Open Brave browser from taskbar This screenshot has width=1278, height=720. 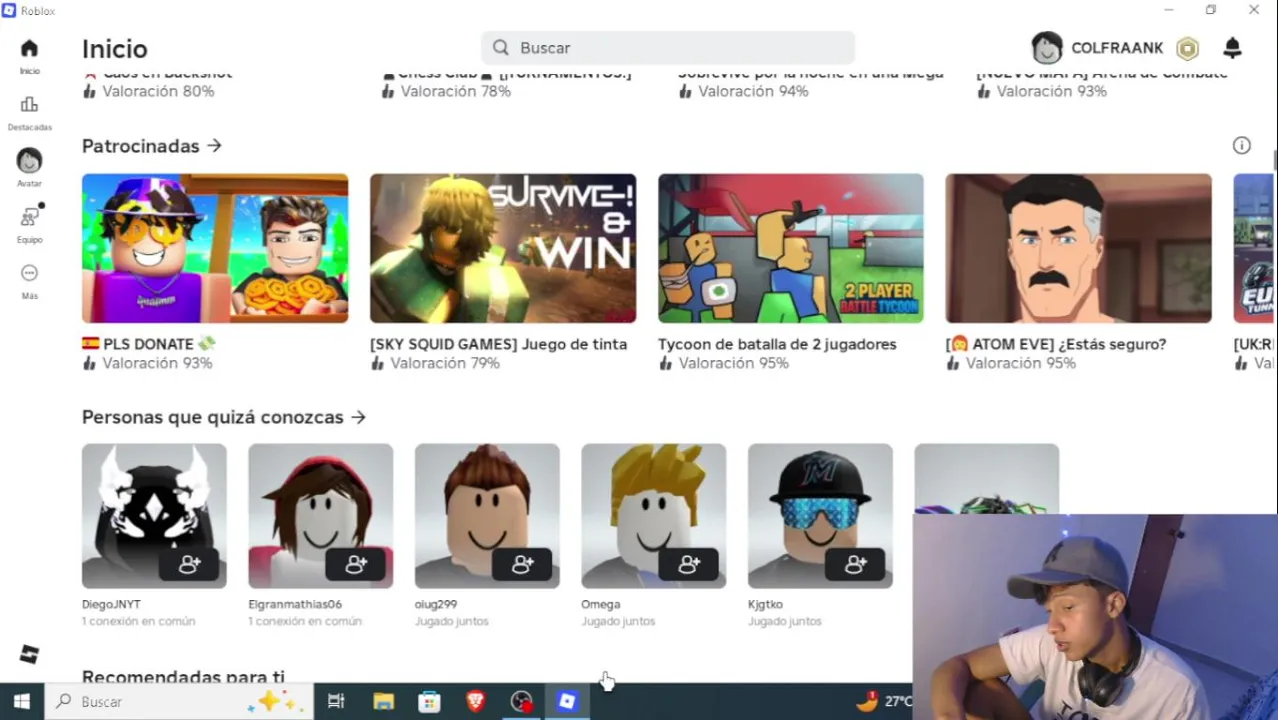(x=475, y=702)
